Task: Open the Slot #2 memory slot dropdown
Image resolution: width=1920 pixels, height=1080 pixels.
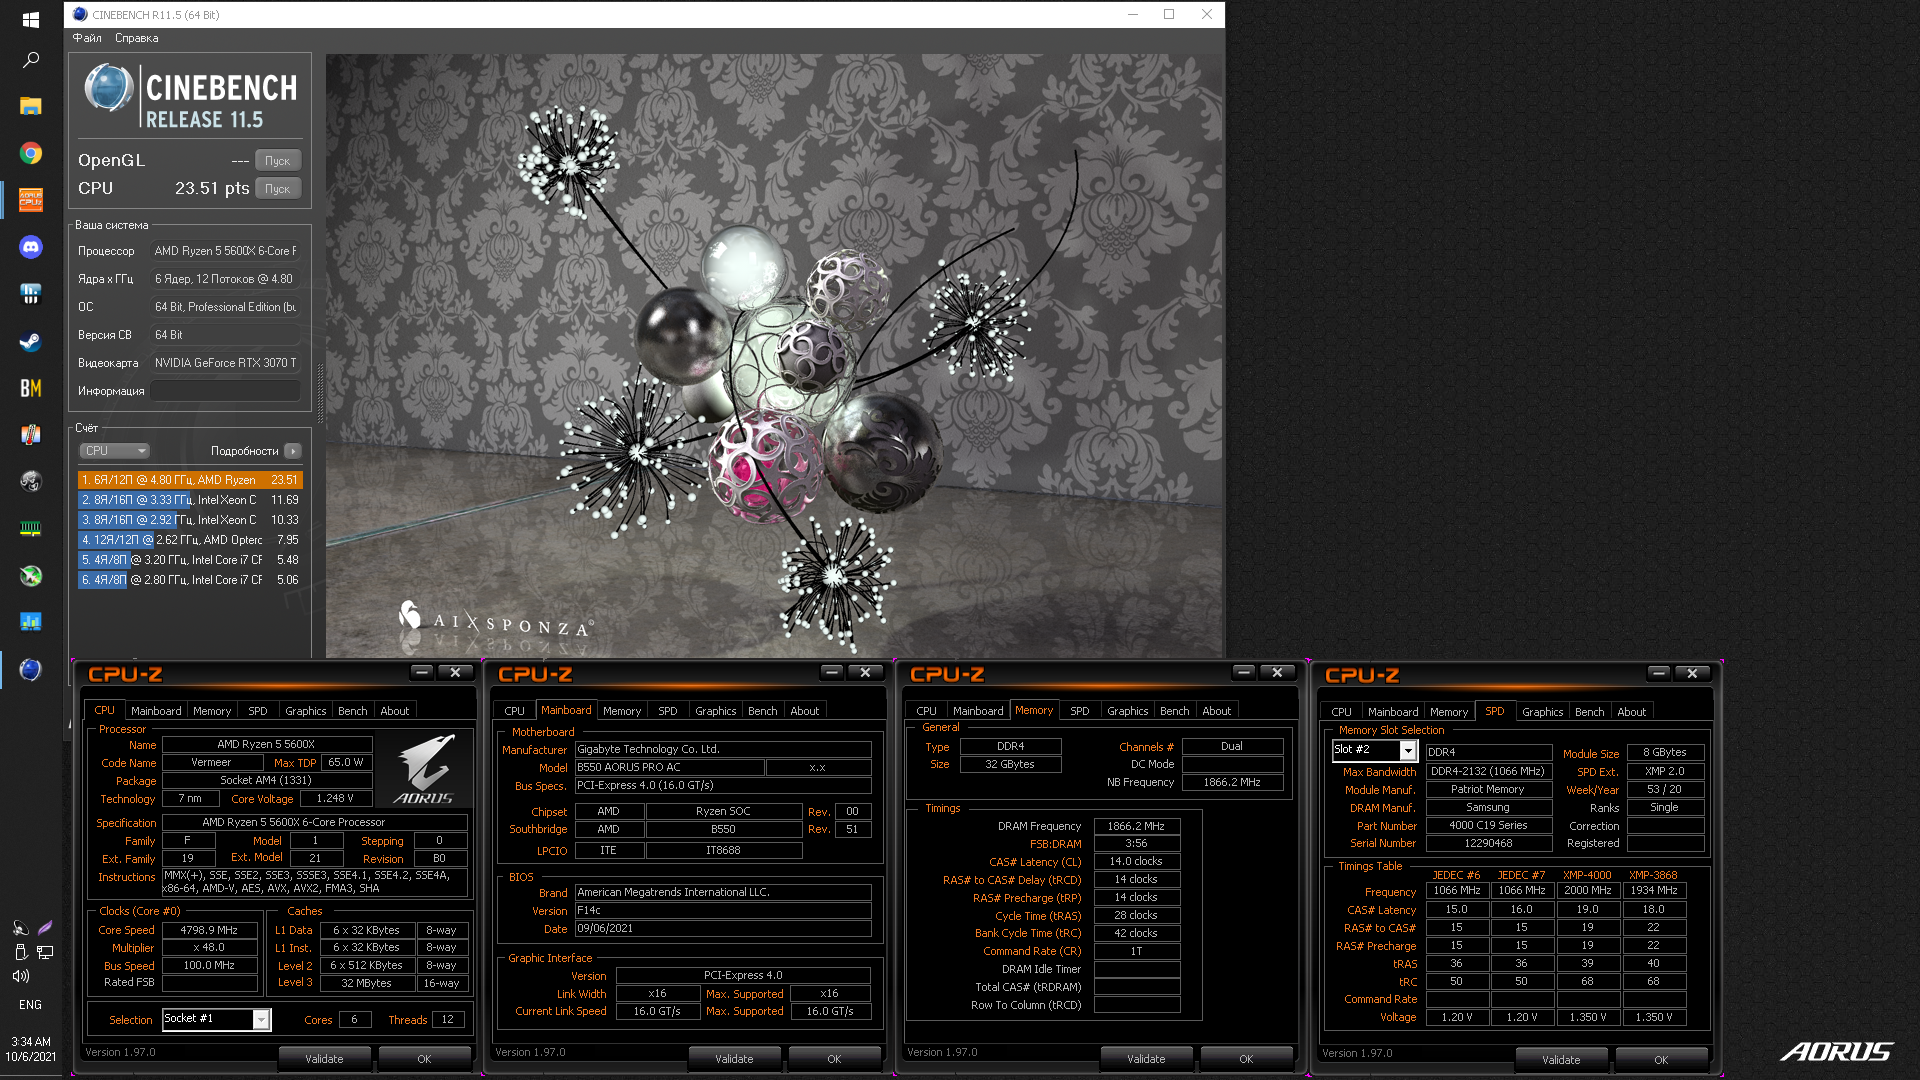Action: [x=1375, y=750]
